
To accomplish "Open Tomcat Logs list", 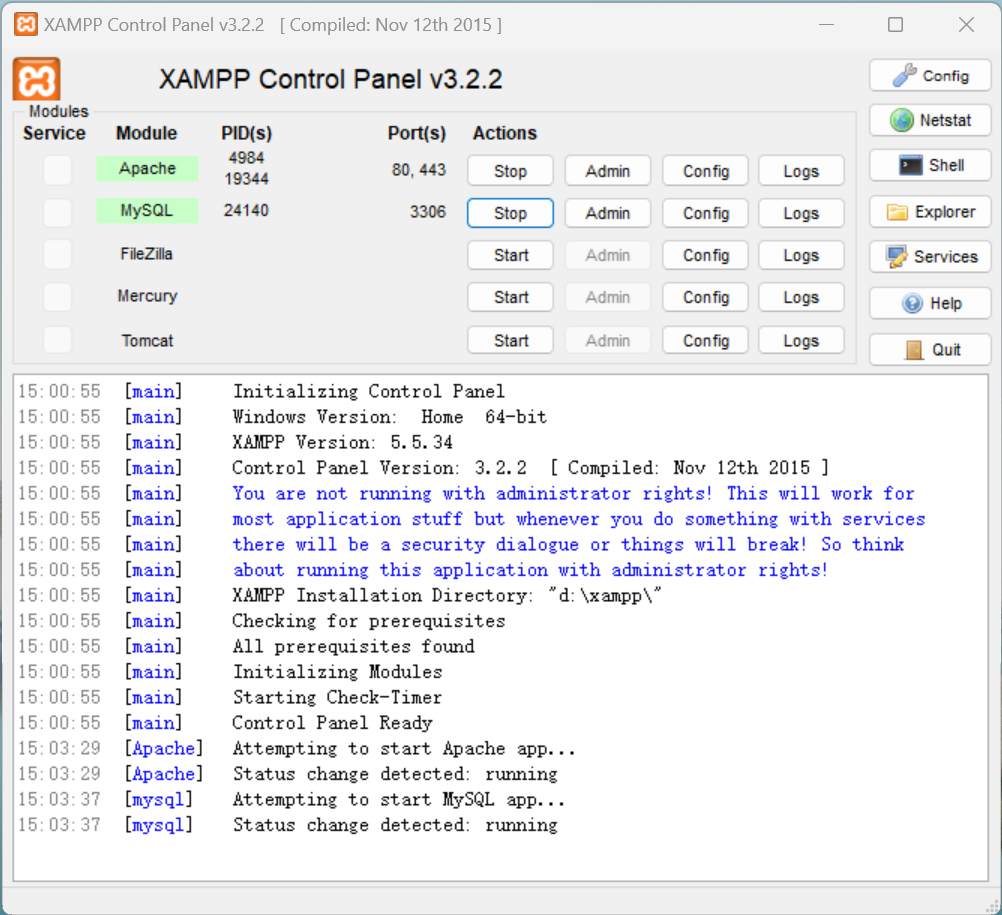I will (801, 340).
